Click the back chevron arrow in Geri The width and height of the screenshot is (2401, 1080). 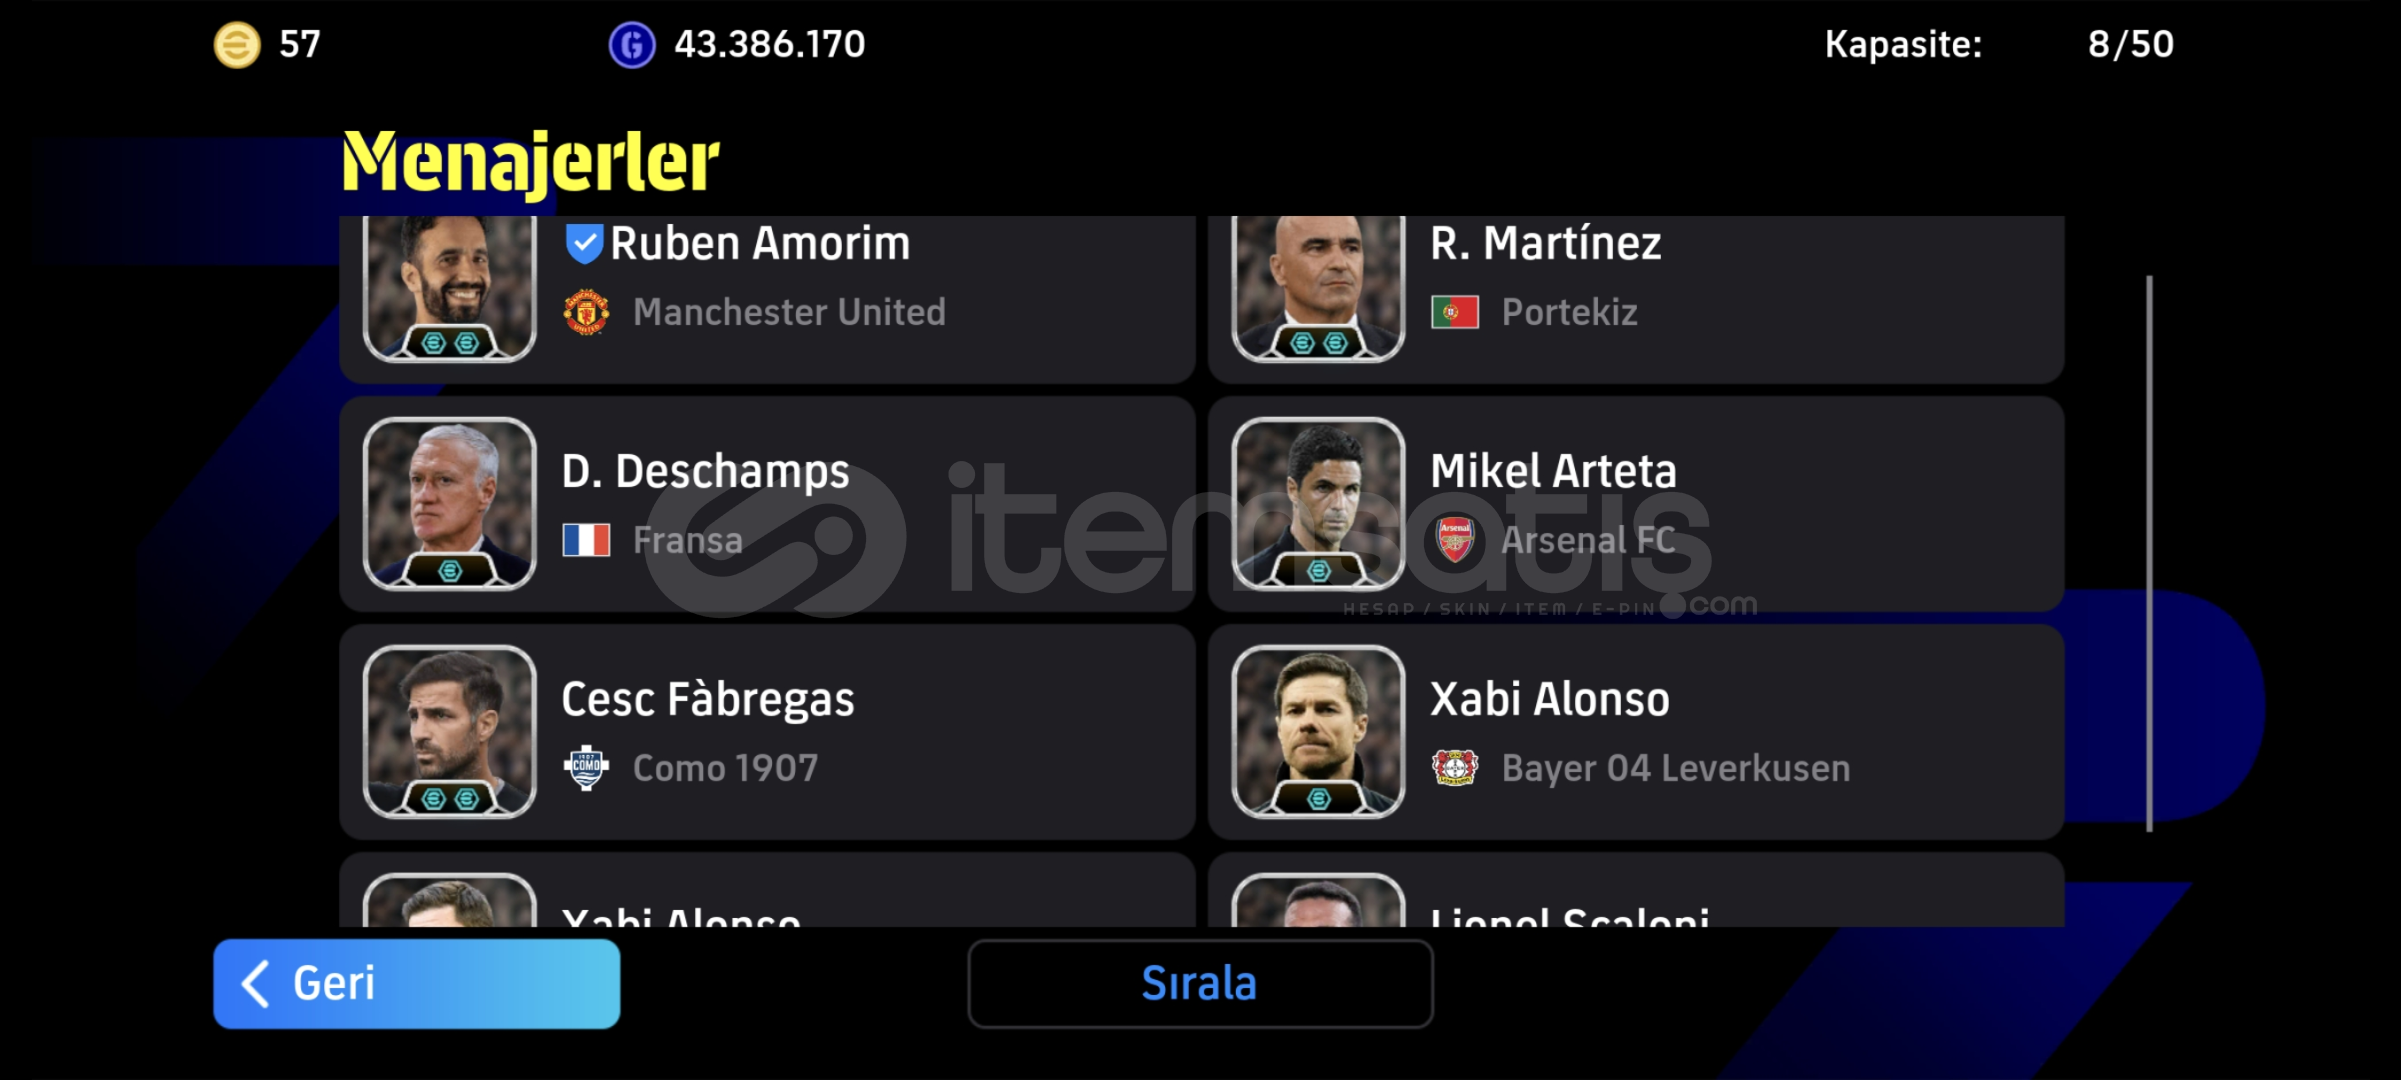[256, 984]
